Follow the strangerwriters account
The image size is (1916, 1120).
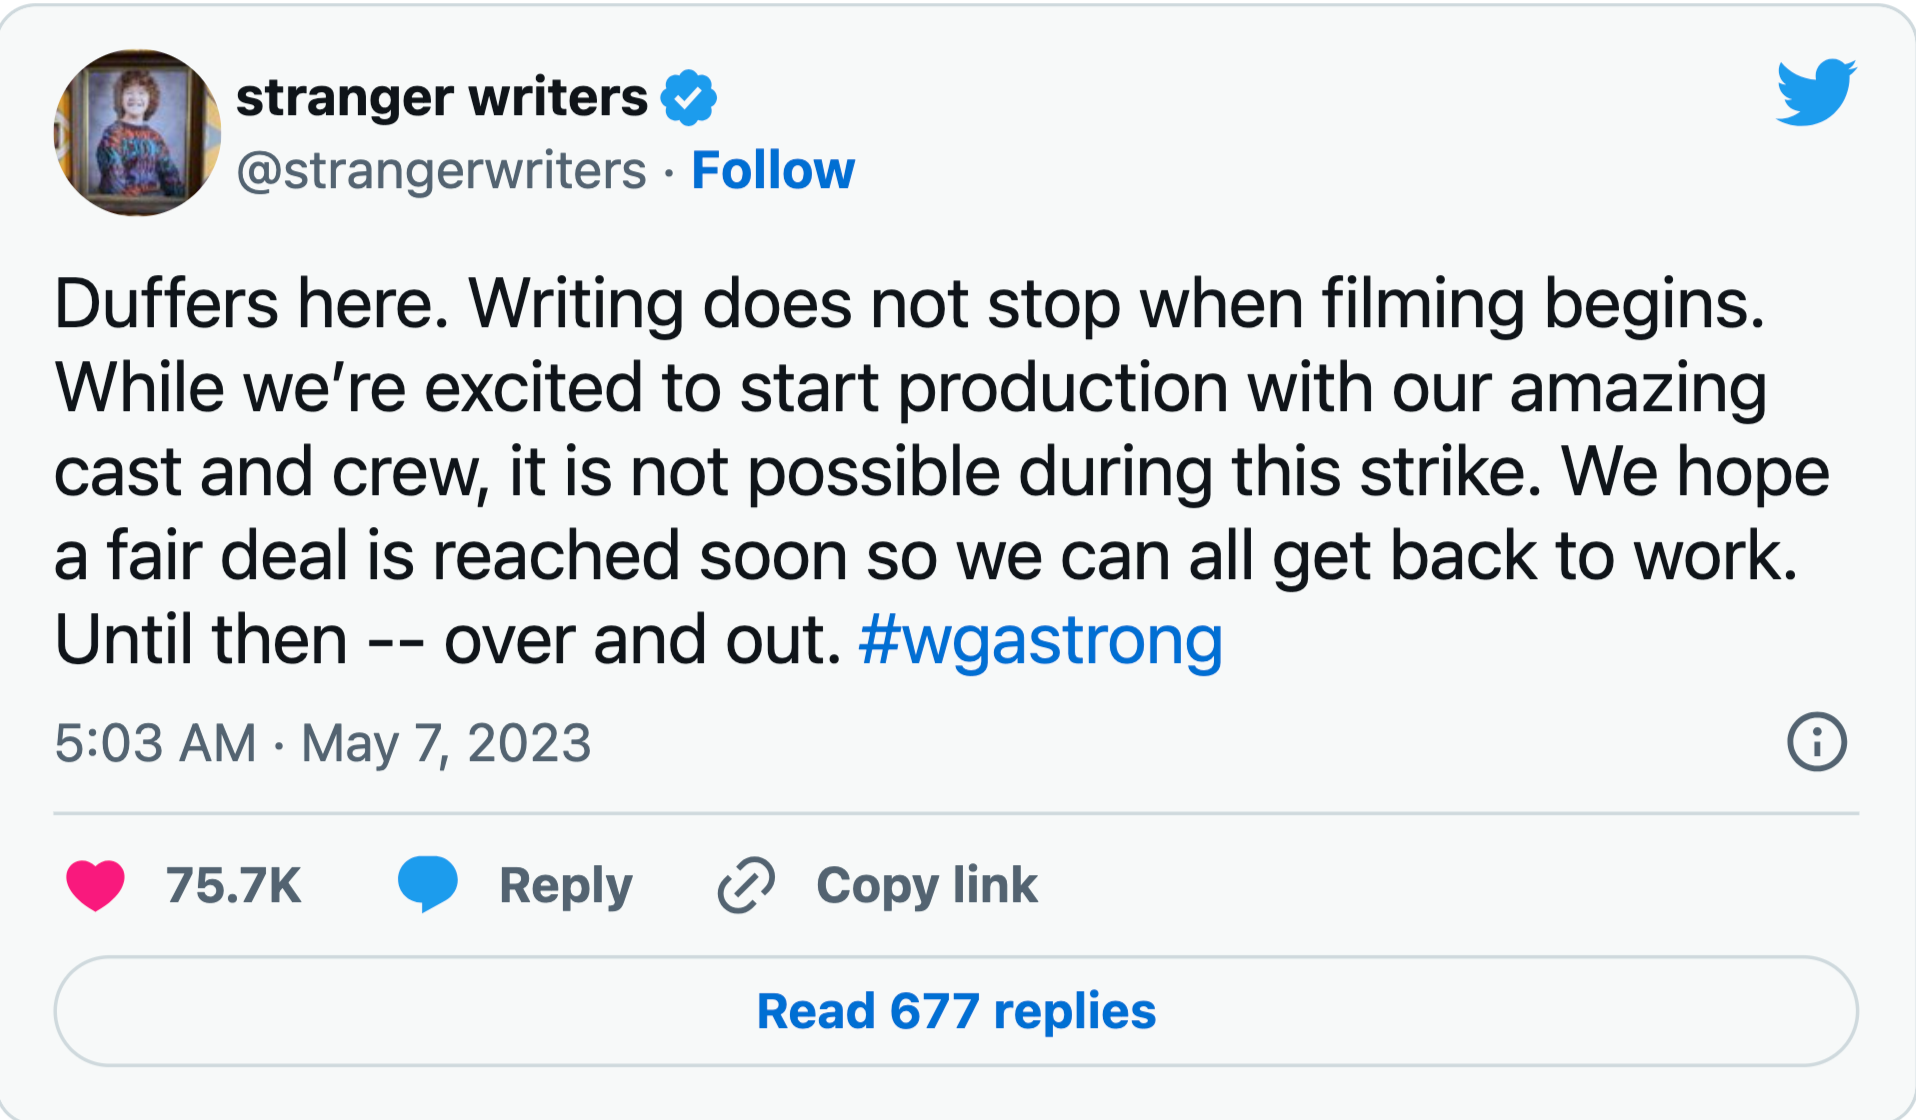pyautogui.click(x=773, y=171)
